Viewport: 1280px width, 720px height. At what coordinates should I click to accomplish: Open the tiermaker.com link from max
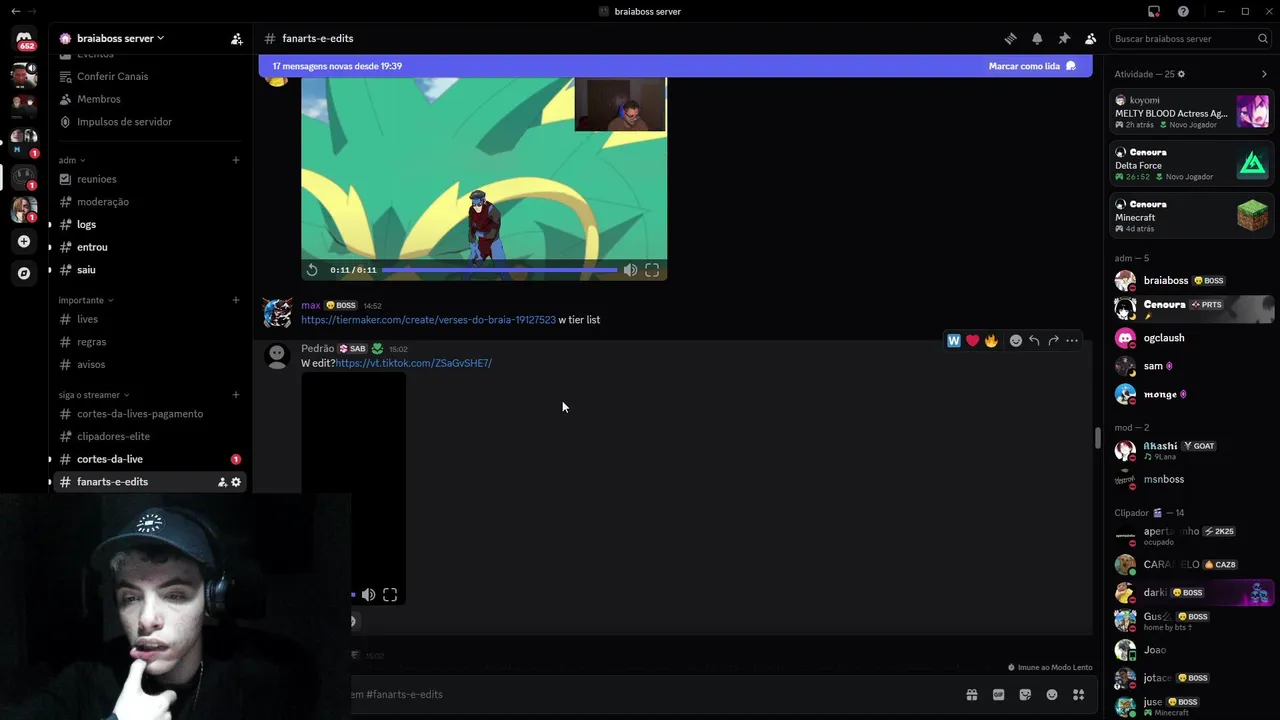point(428,320)
